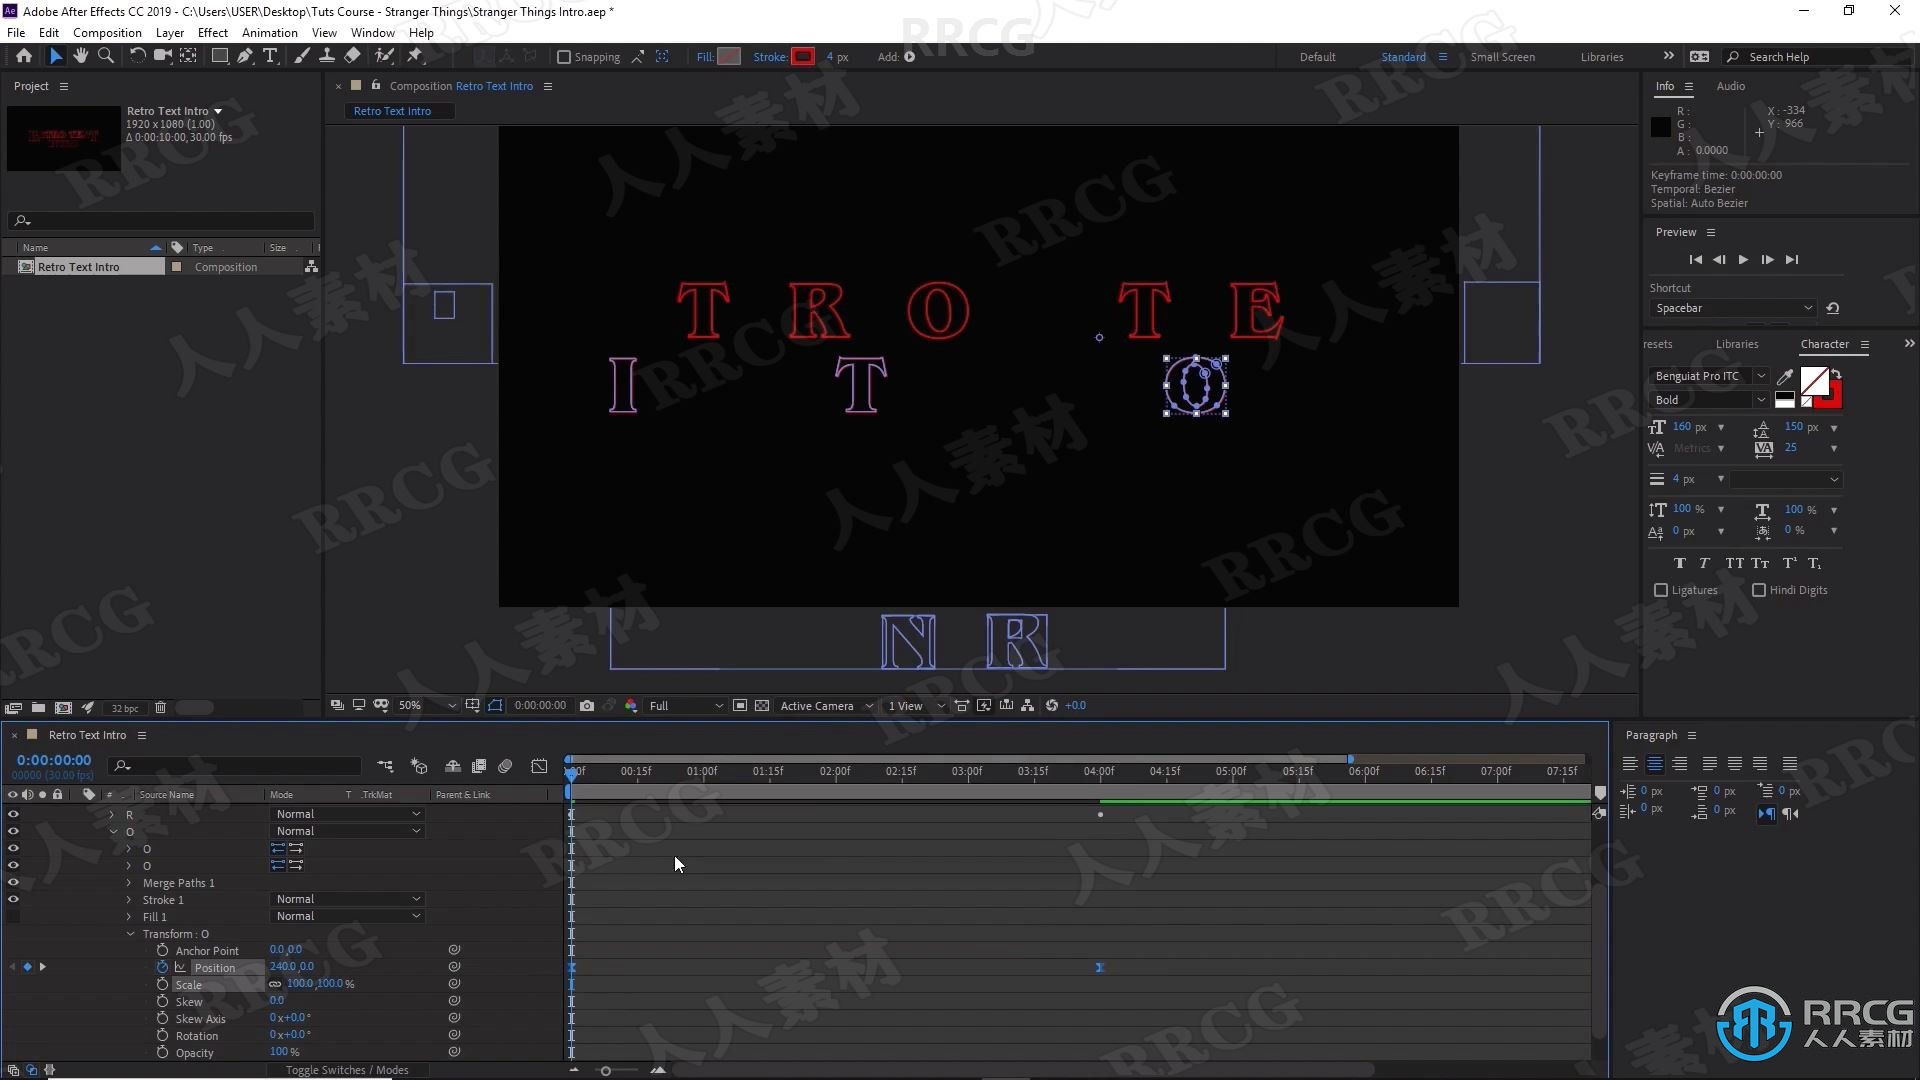Create a new folder in Project panel
Viewport: 1920px width, 1080px height.
point(38,708)
